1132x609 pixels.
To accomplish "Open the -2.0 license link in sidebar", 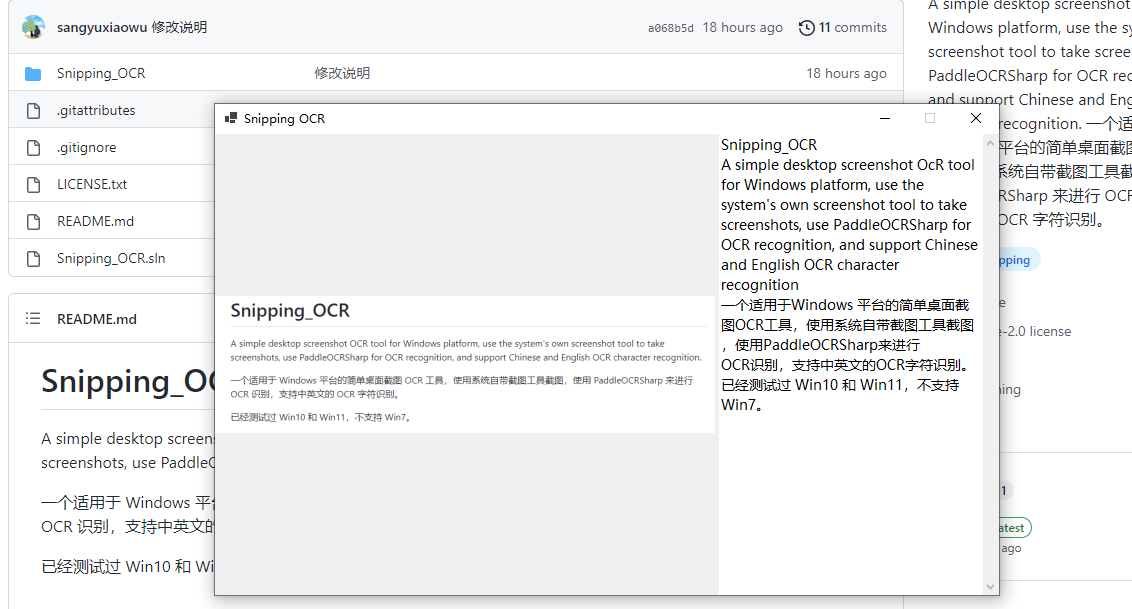I will pos(1035,331).
